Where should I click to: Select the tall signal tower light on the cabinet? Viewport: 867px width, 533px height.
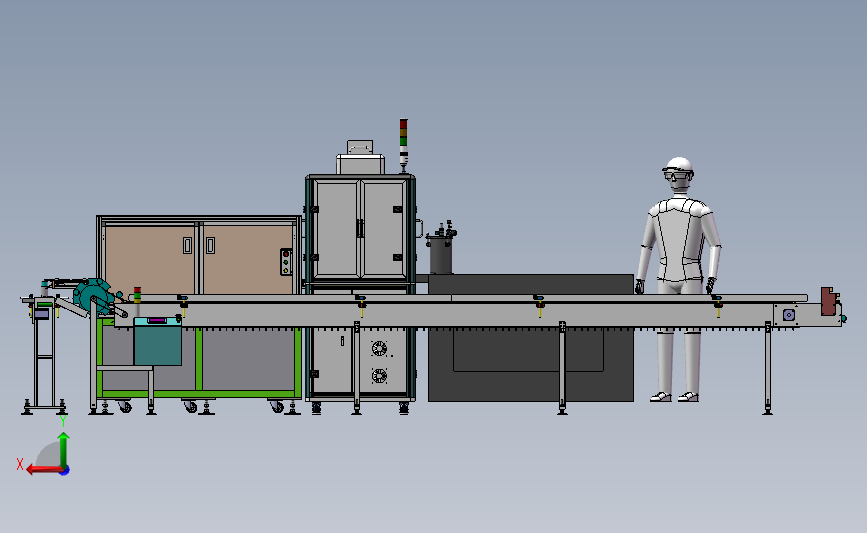pyautogui.click(x=404, y=145)
